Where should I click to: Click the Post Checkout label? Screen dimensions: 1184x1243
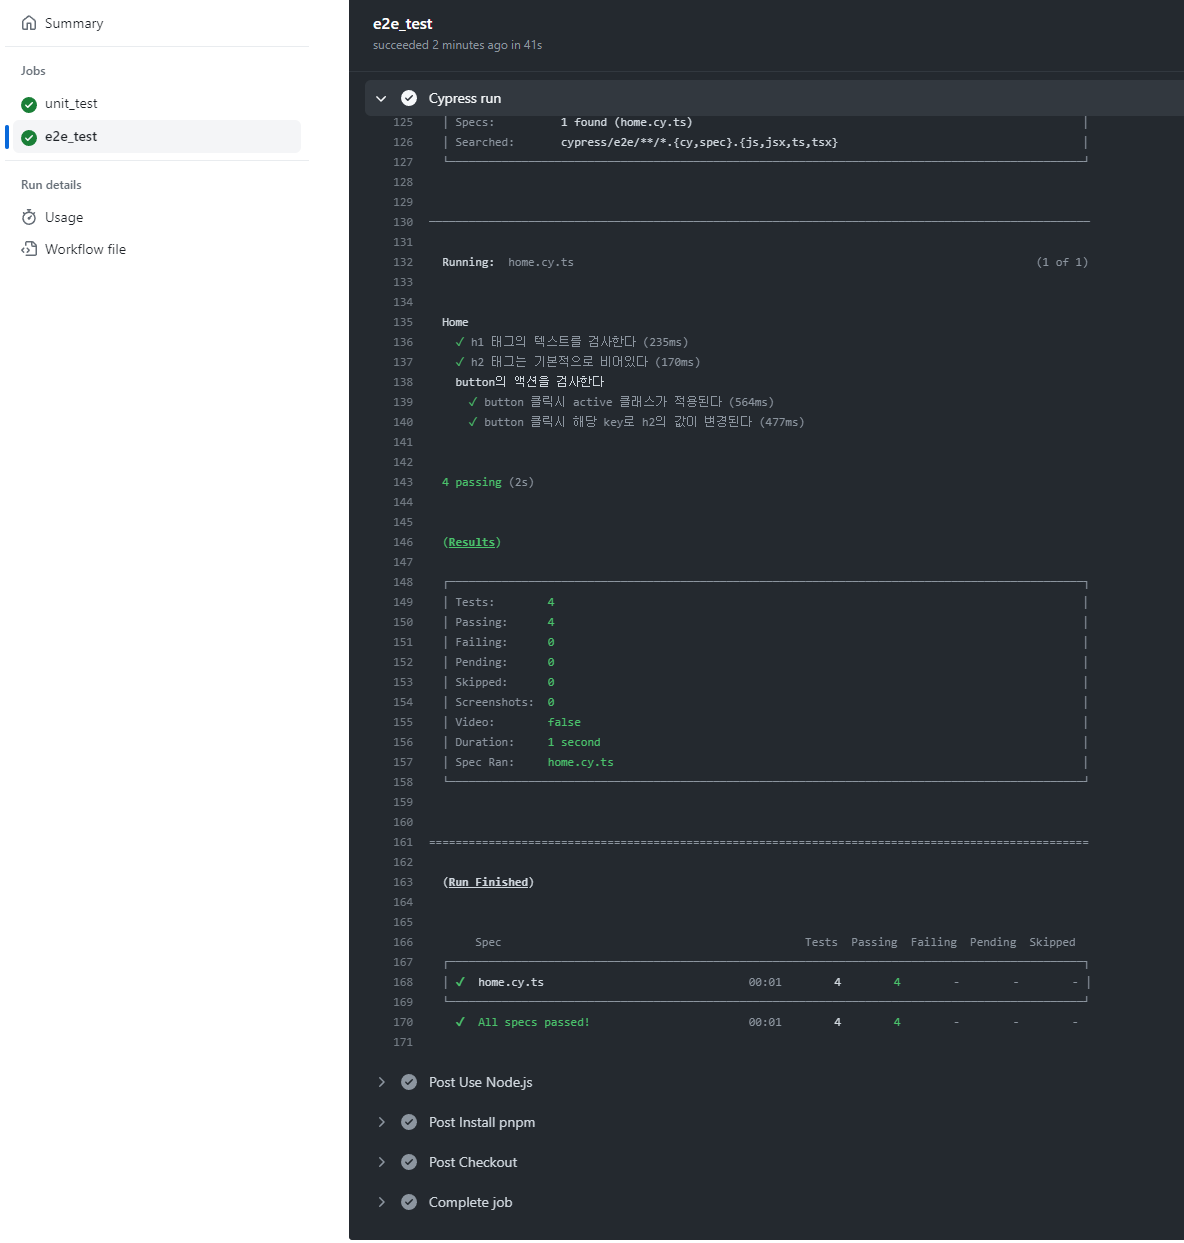point(473,1162)
